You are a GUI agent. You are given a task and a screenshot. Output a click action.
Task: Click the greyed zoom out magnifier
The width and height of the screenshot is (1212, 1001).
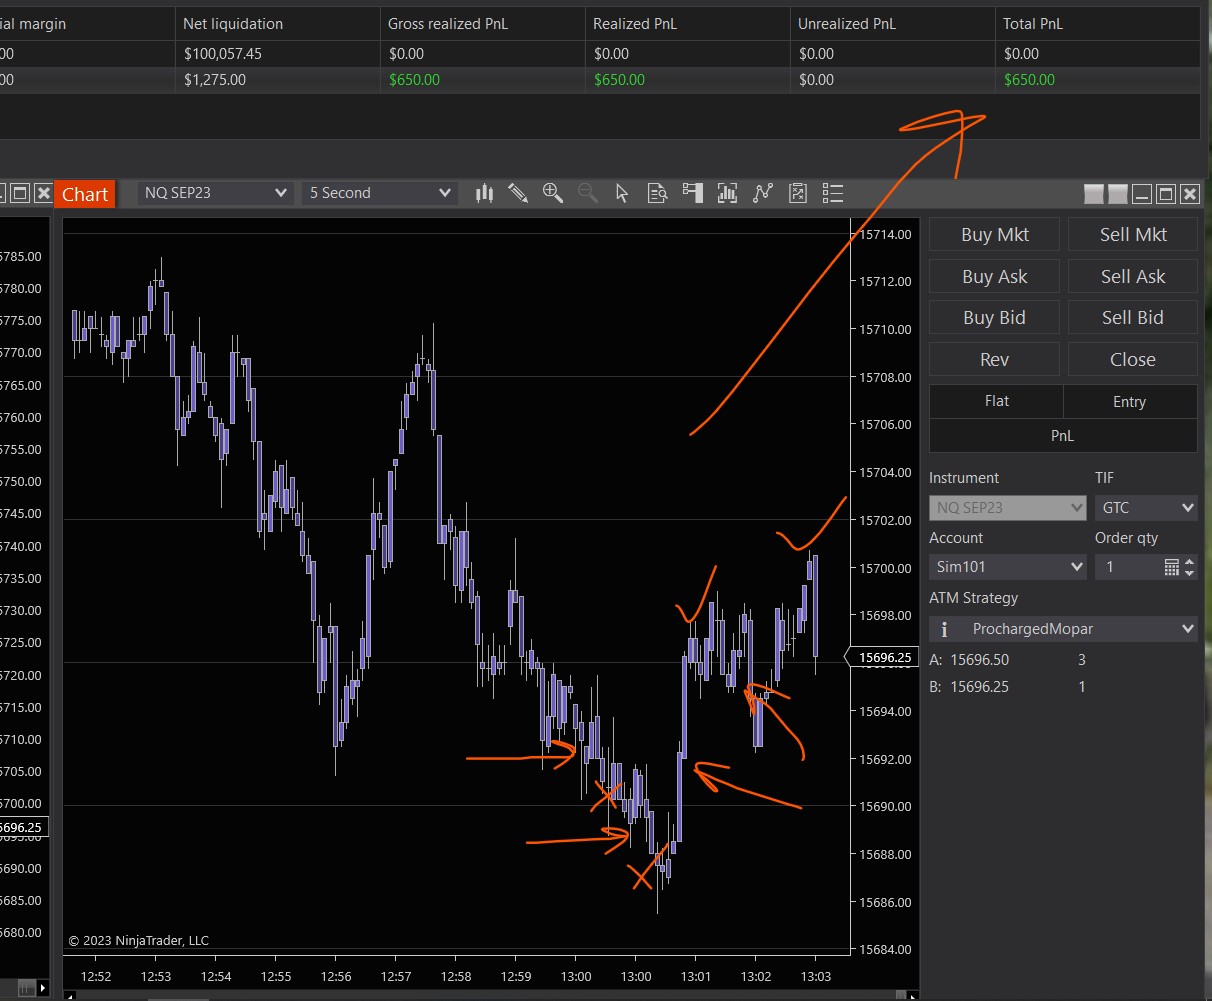[588, 193]
